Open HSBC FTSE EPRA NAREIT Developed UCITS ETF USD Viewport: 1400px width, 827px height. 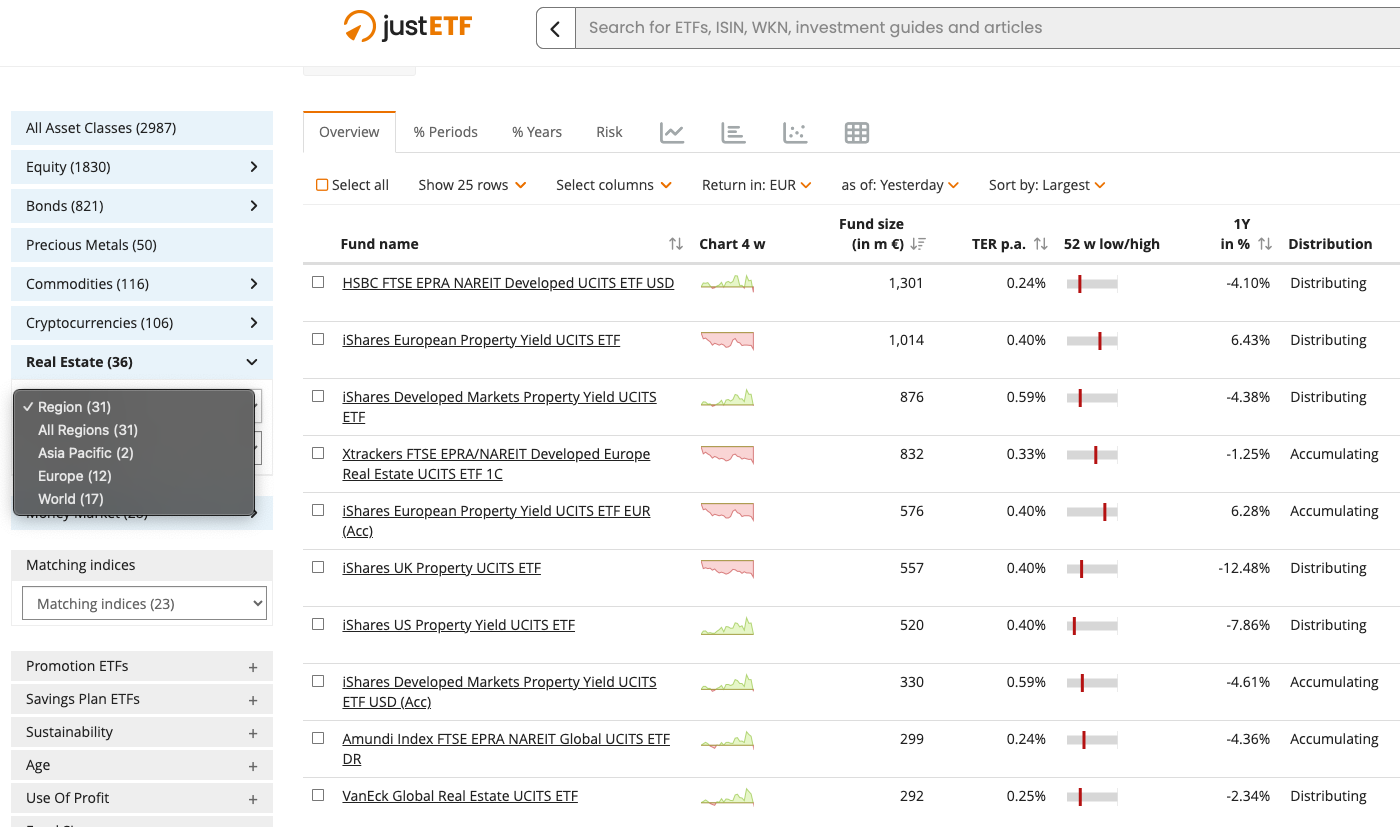[x=508, y=283]
